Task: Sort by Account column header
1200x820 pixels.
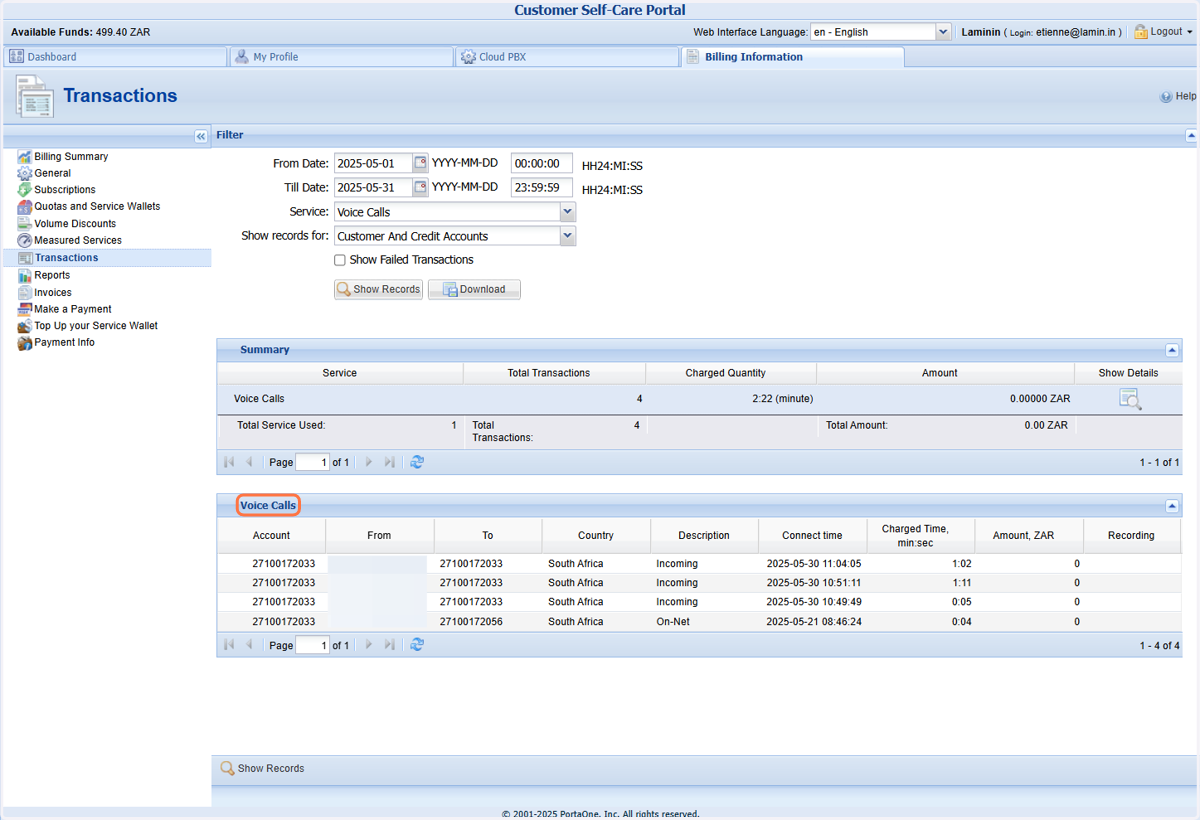Action: point(271,536)
